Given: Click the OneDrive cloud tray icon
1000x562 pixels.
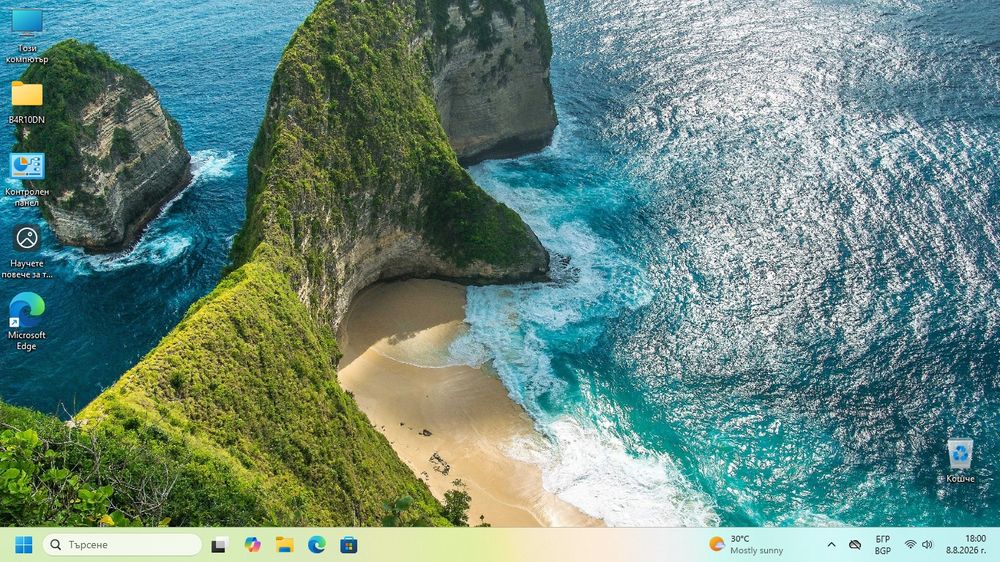Looking at the screenshot, I should 855,545.
